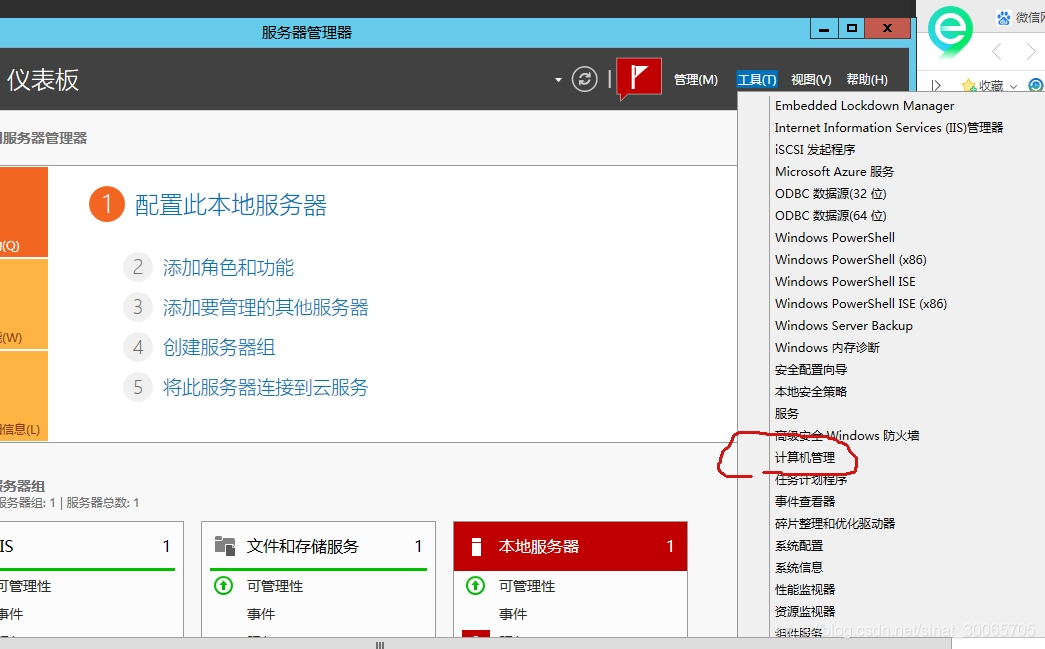Open 资源监视器

(804, 611)
